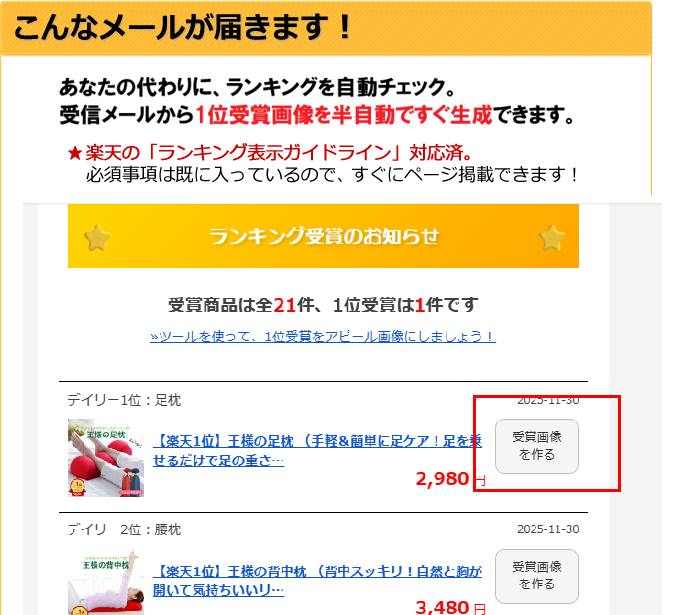Click the right gold star in the banner
Screen dimensions: 697x615
pyautogui.click(x=552, y=238)
